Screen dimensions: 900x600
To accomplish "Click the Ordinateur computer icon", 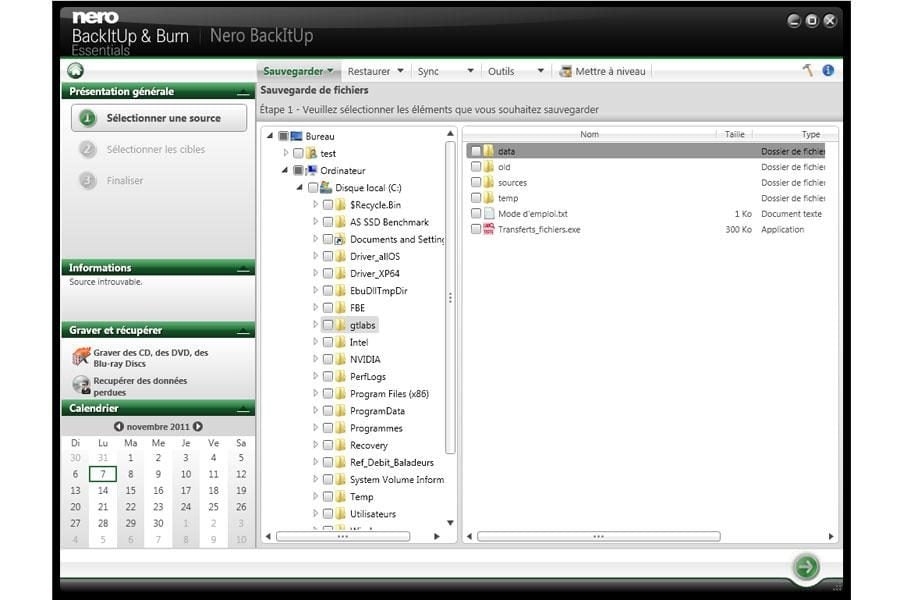I will click(x=312, y=171).
